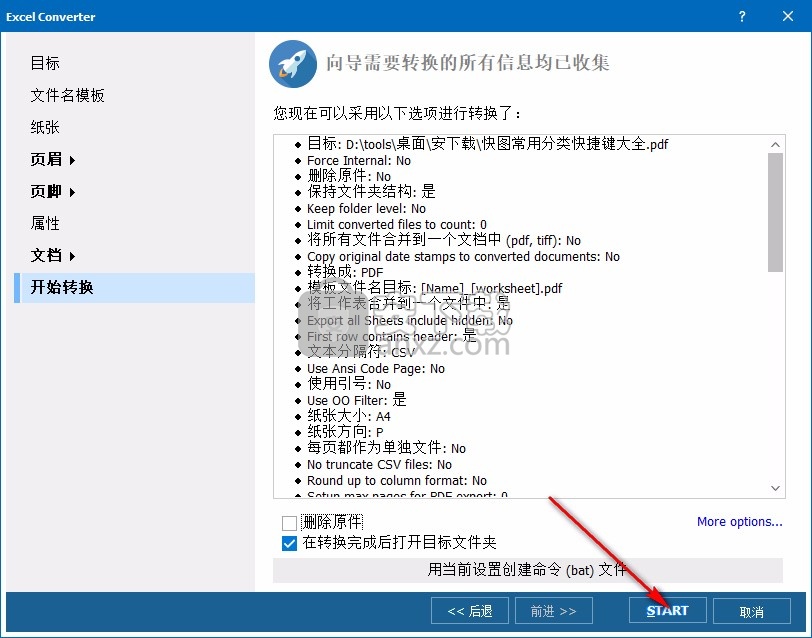Click the rocket wizard icon
This screenshot has height=638, width=812.
click(293, 65)
